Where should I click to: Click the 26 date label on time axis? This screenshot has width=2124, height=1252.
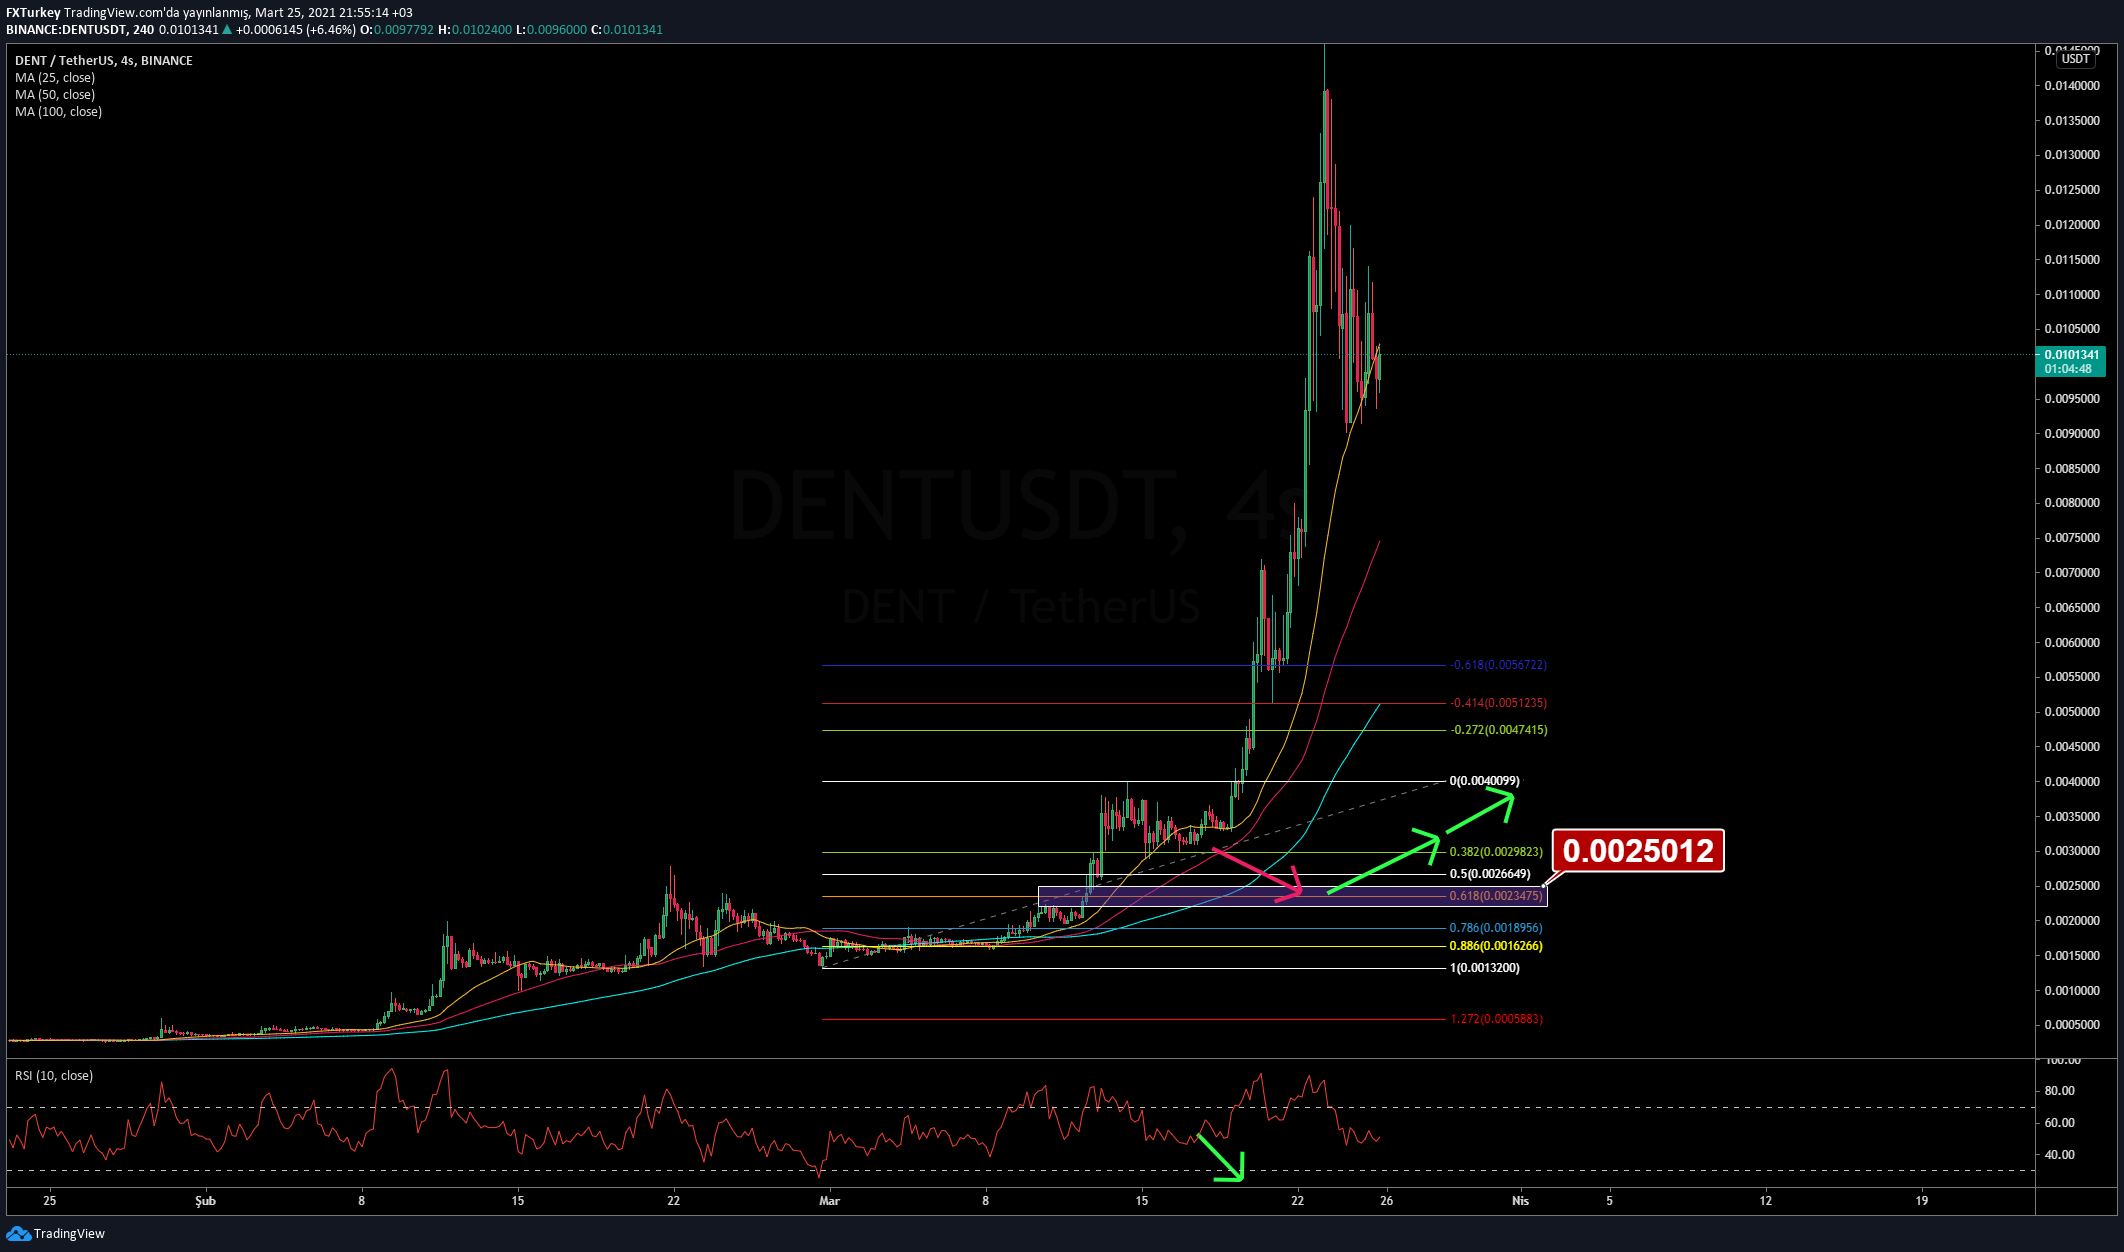[x=1386, y=1201]
